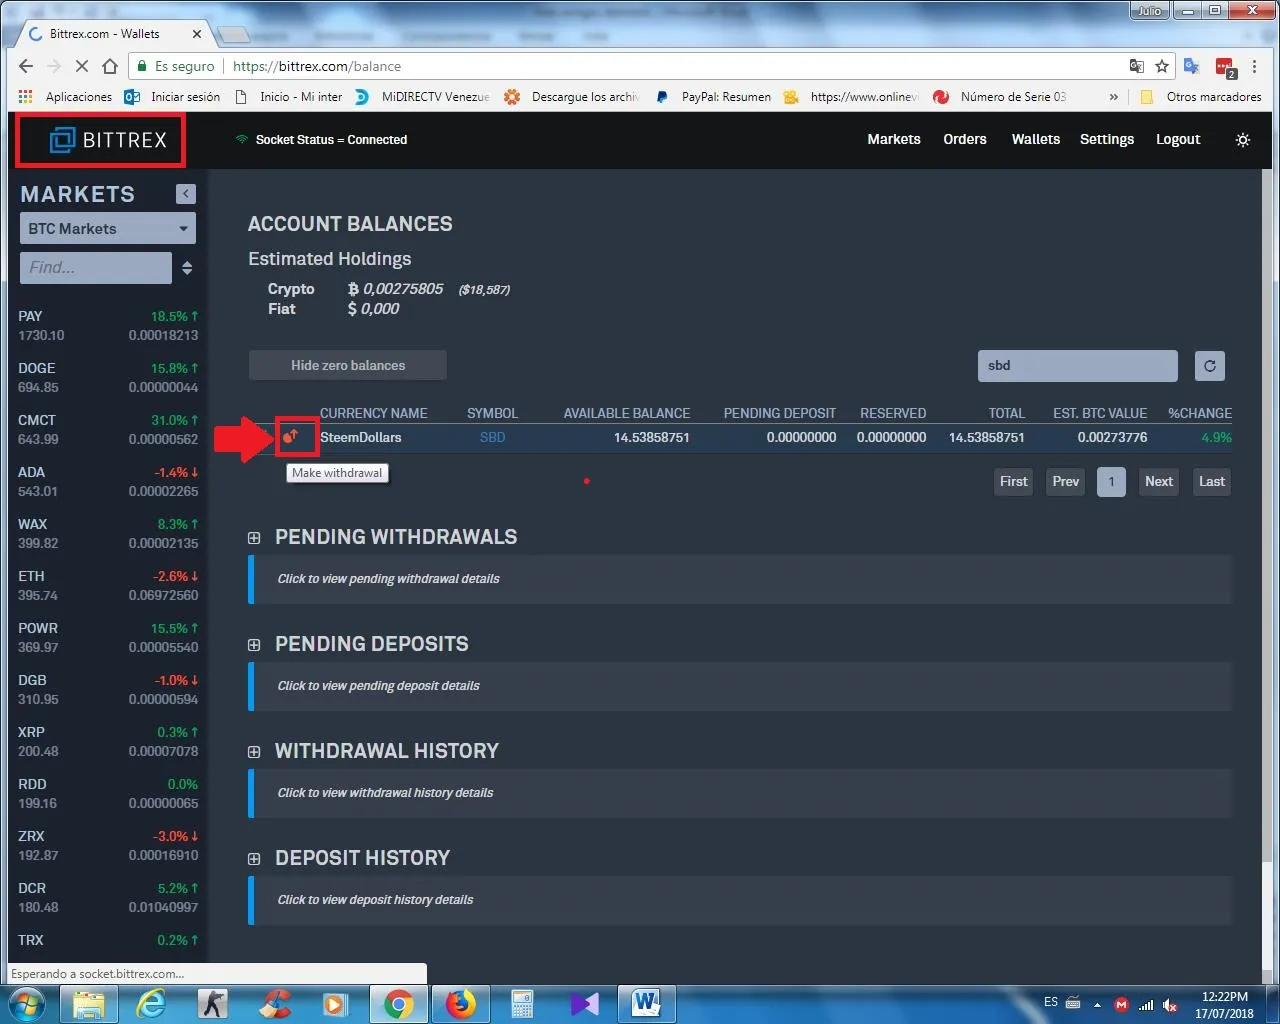Click Chrome icon in taskbar
The height and width of the screenshot is (1024, 1280).
pos(398,1004)
